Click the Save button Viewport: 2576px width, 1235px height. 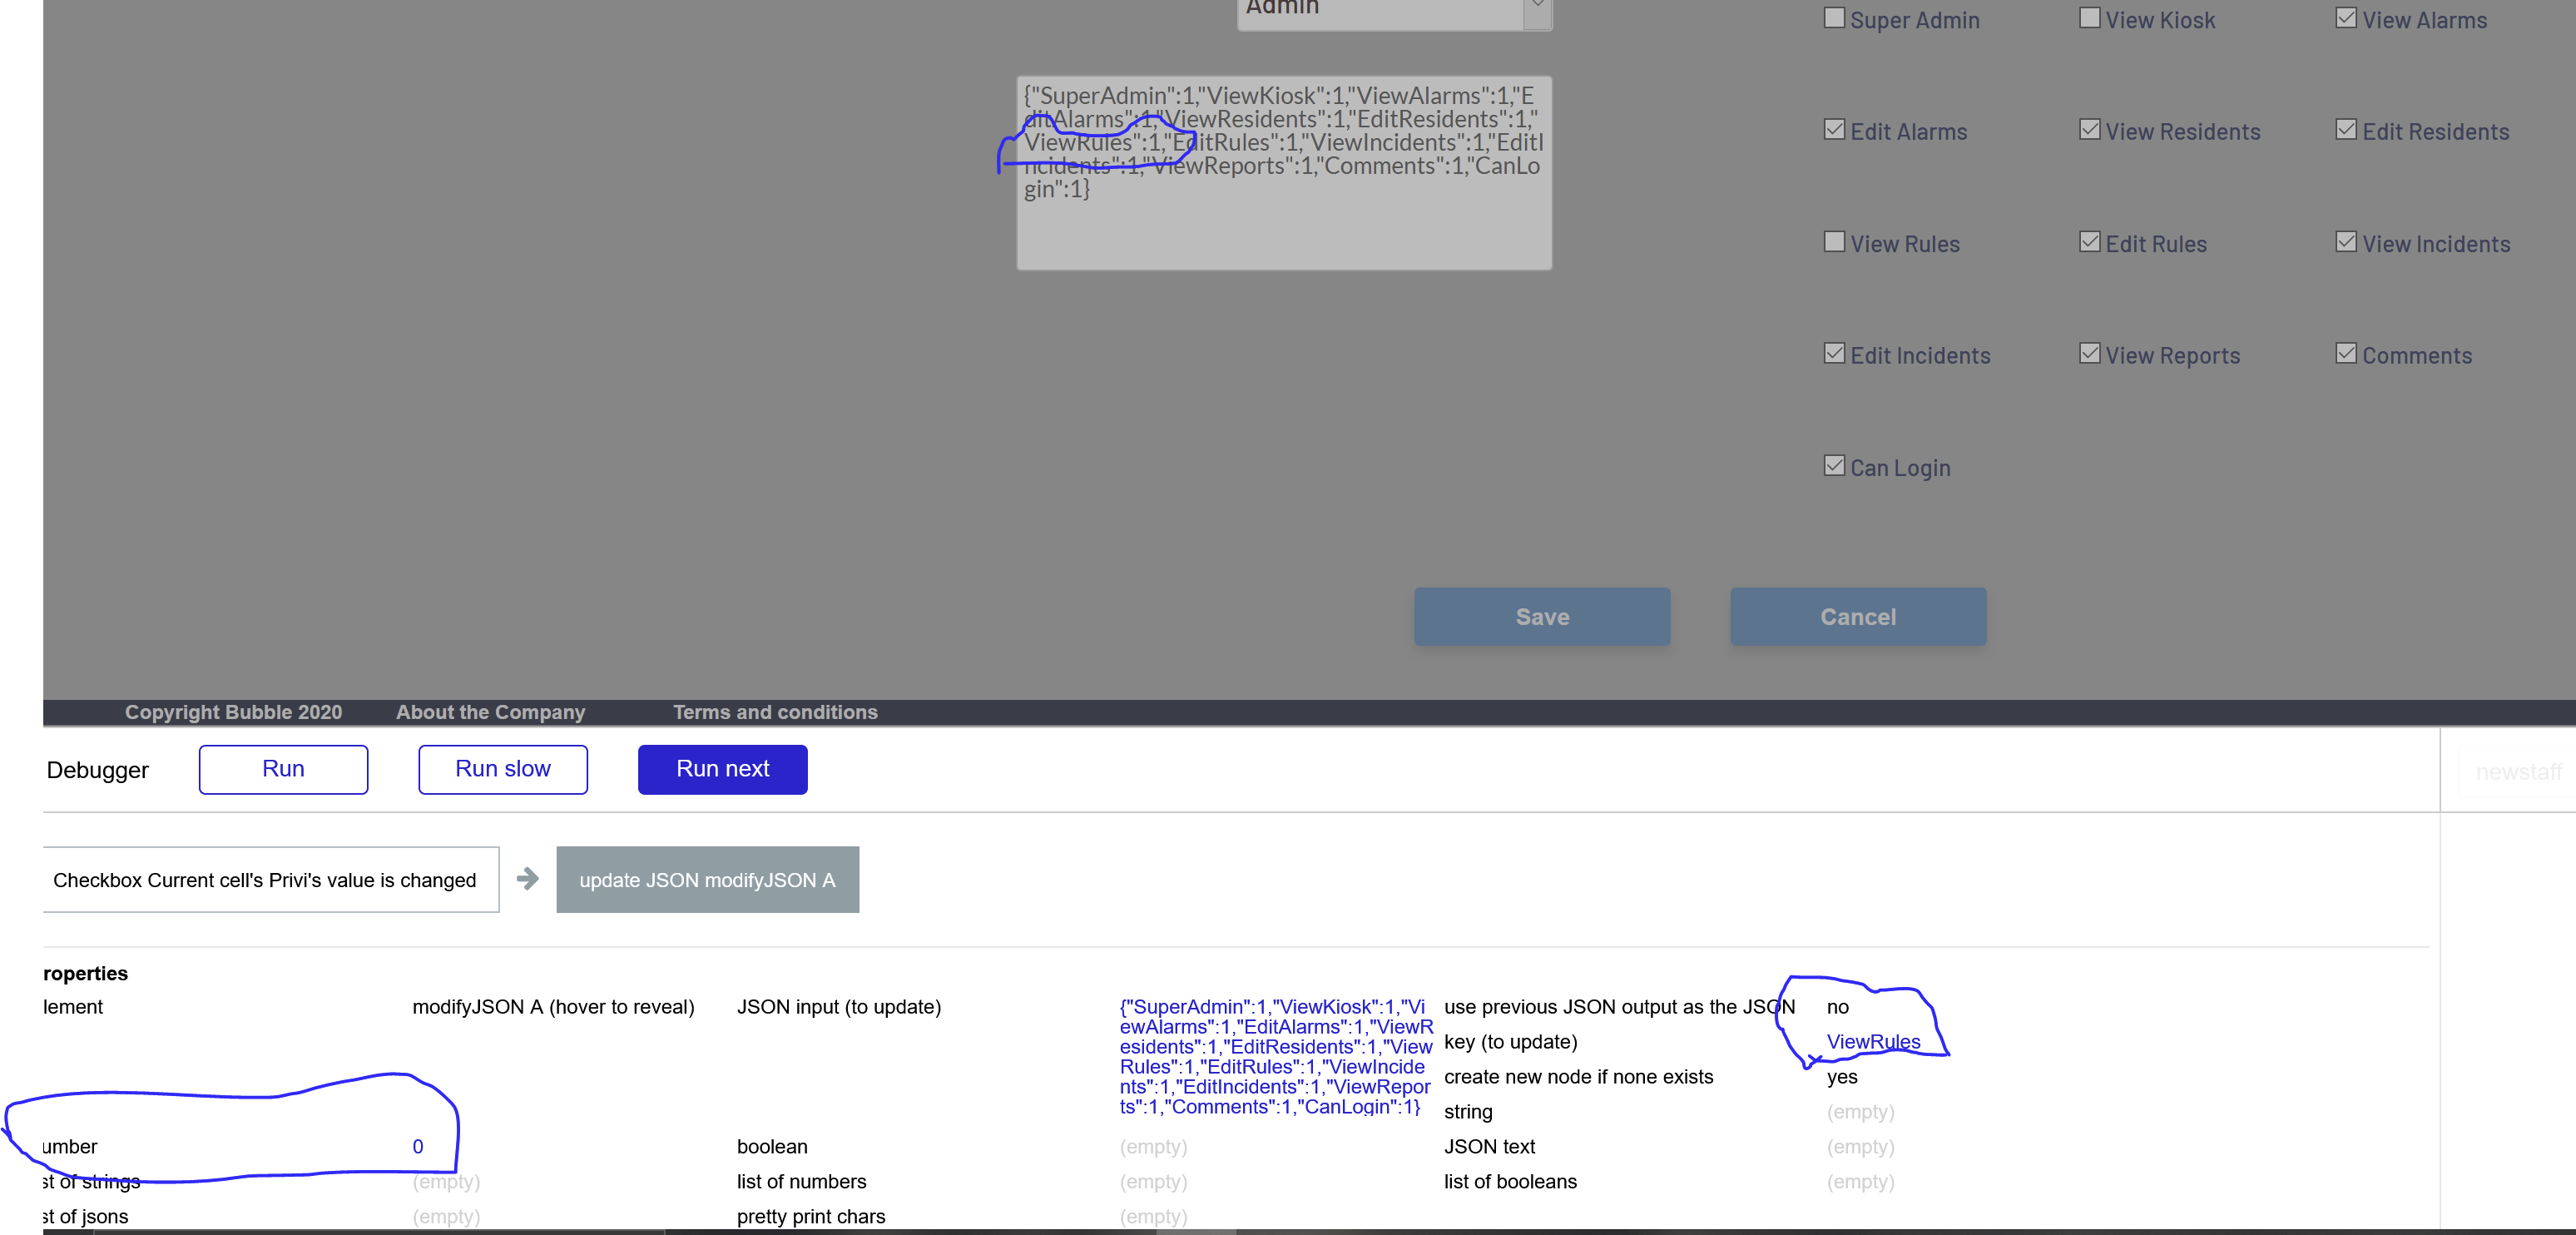coord(1541,616)
